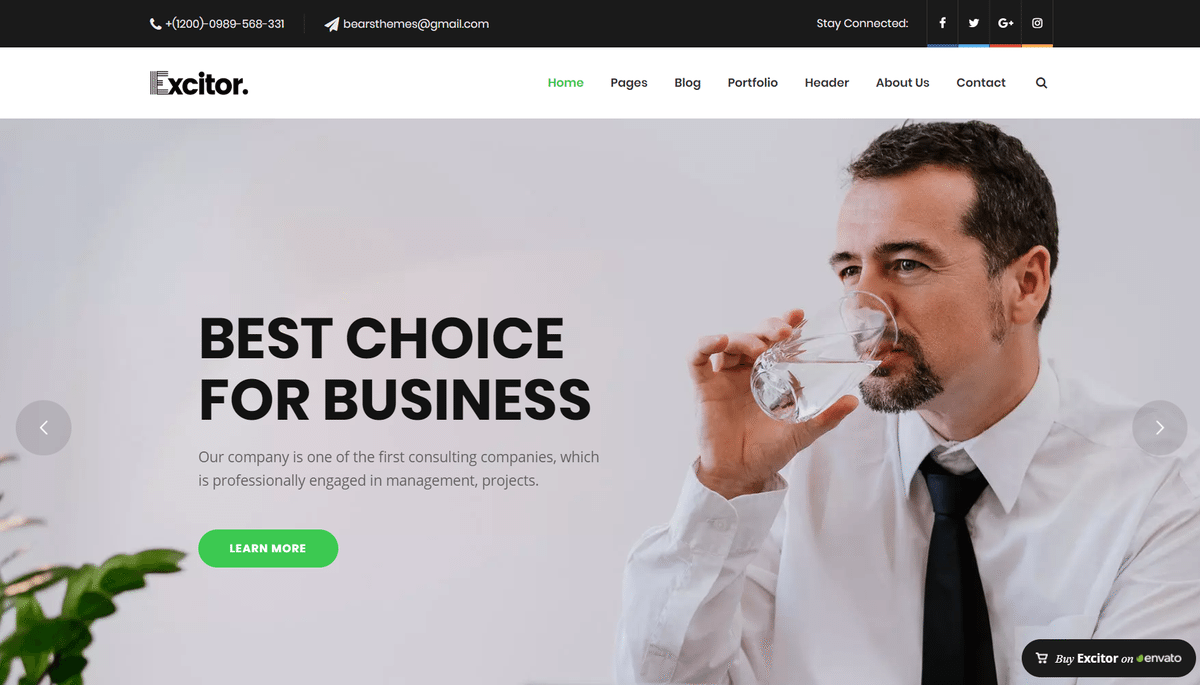Image resolution: width=1200 pixels, height=685 pixels.
Task: Select the Blog menu item
Action: tap(688, 83)
